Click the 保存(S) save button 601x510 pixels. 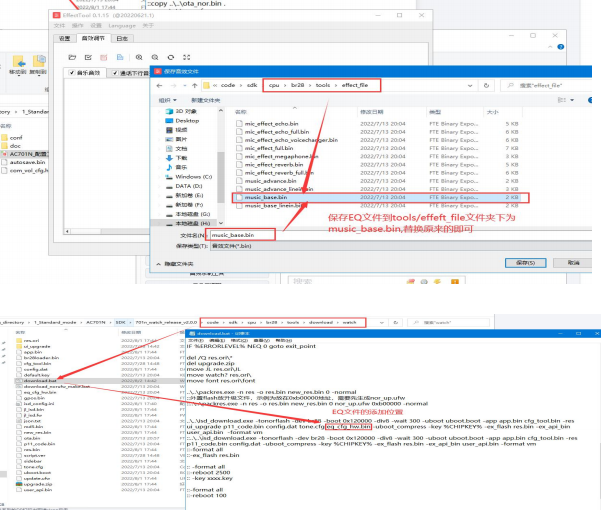point(525,263)
